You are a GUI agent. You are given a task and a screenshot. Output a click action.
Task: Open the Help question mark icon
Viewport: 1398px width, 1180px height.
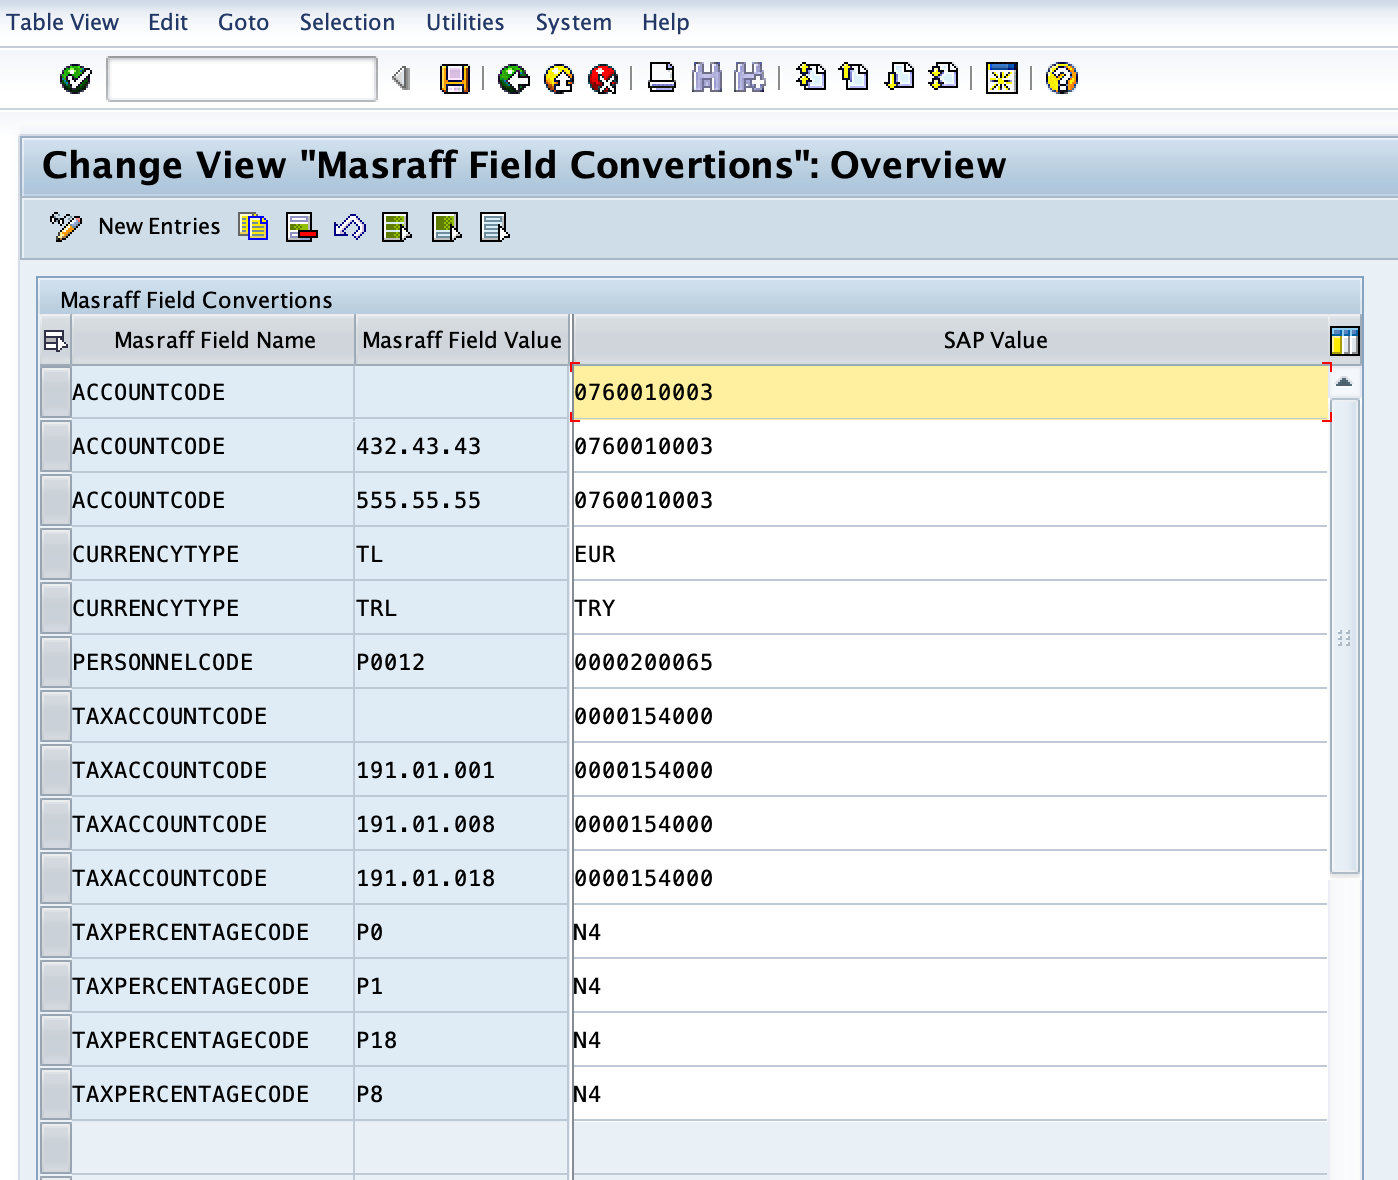pos(1061,78)
